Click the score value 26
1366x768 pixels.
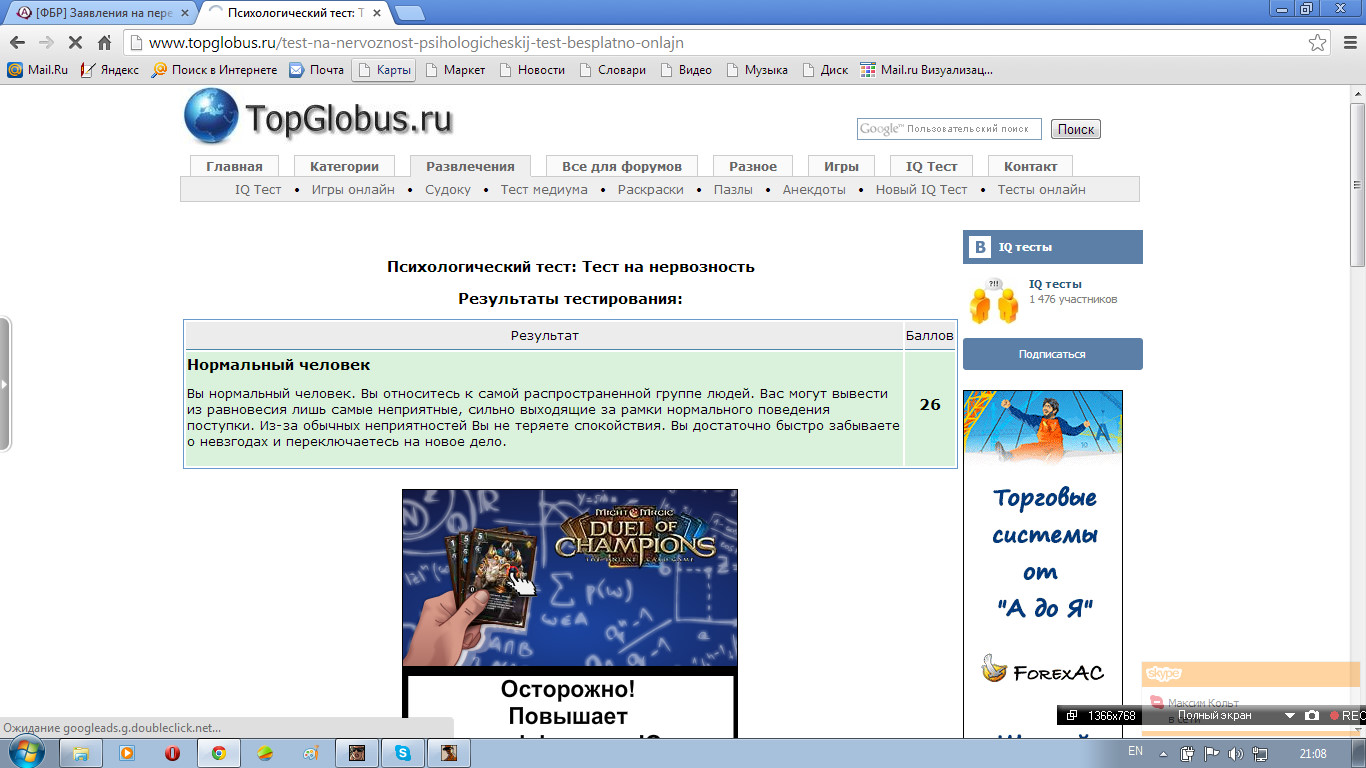[930, 405]
